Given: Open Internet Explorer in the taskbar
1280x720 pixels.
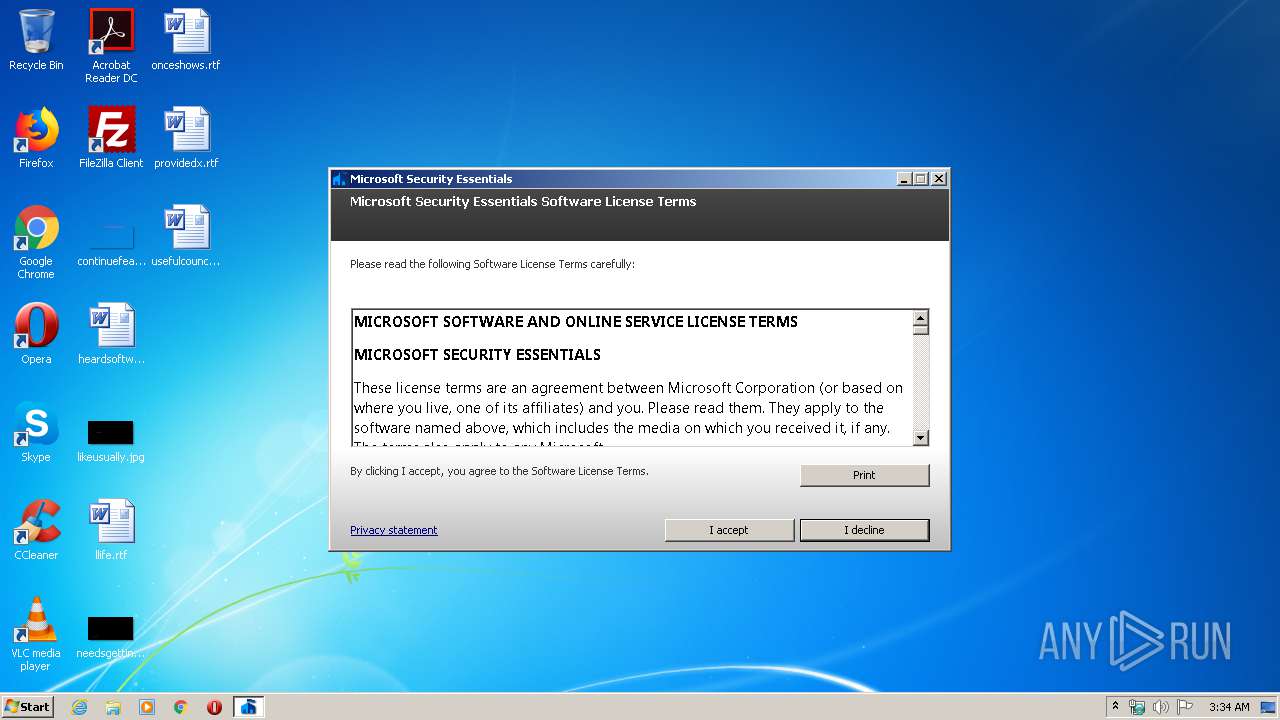Looking at the screenshot, I should [x=79, y=707].
